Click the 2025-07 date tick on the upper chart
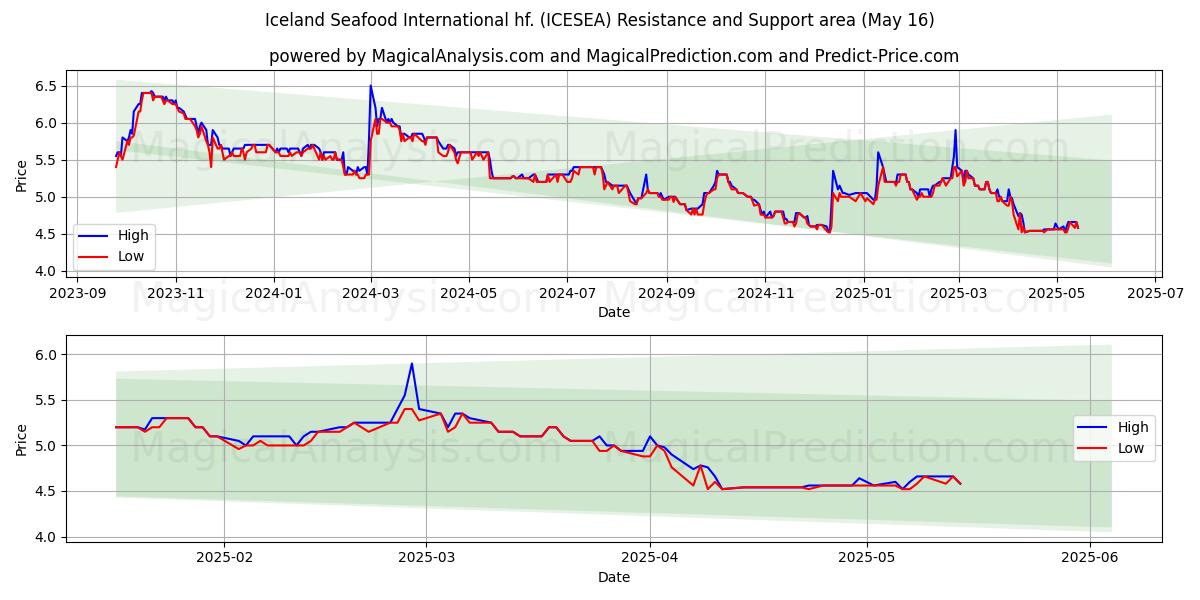Screen dimensions: 1200x600 click(x=1154, y=292)
